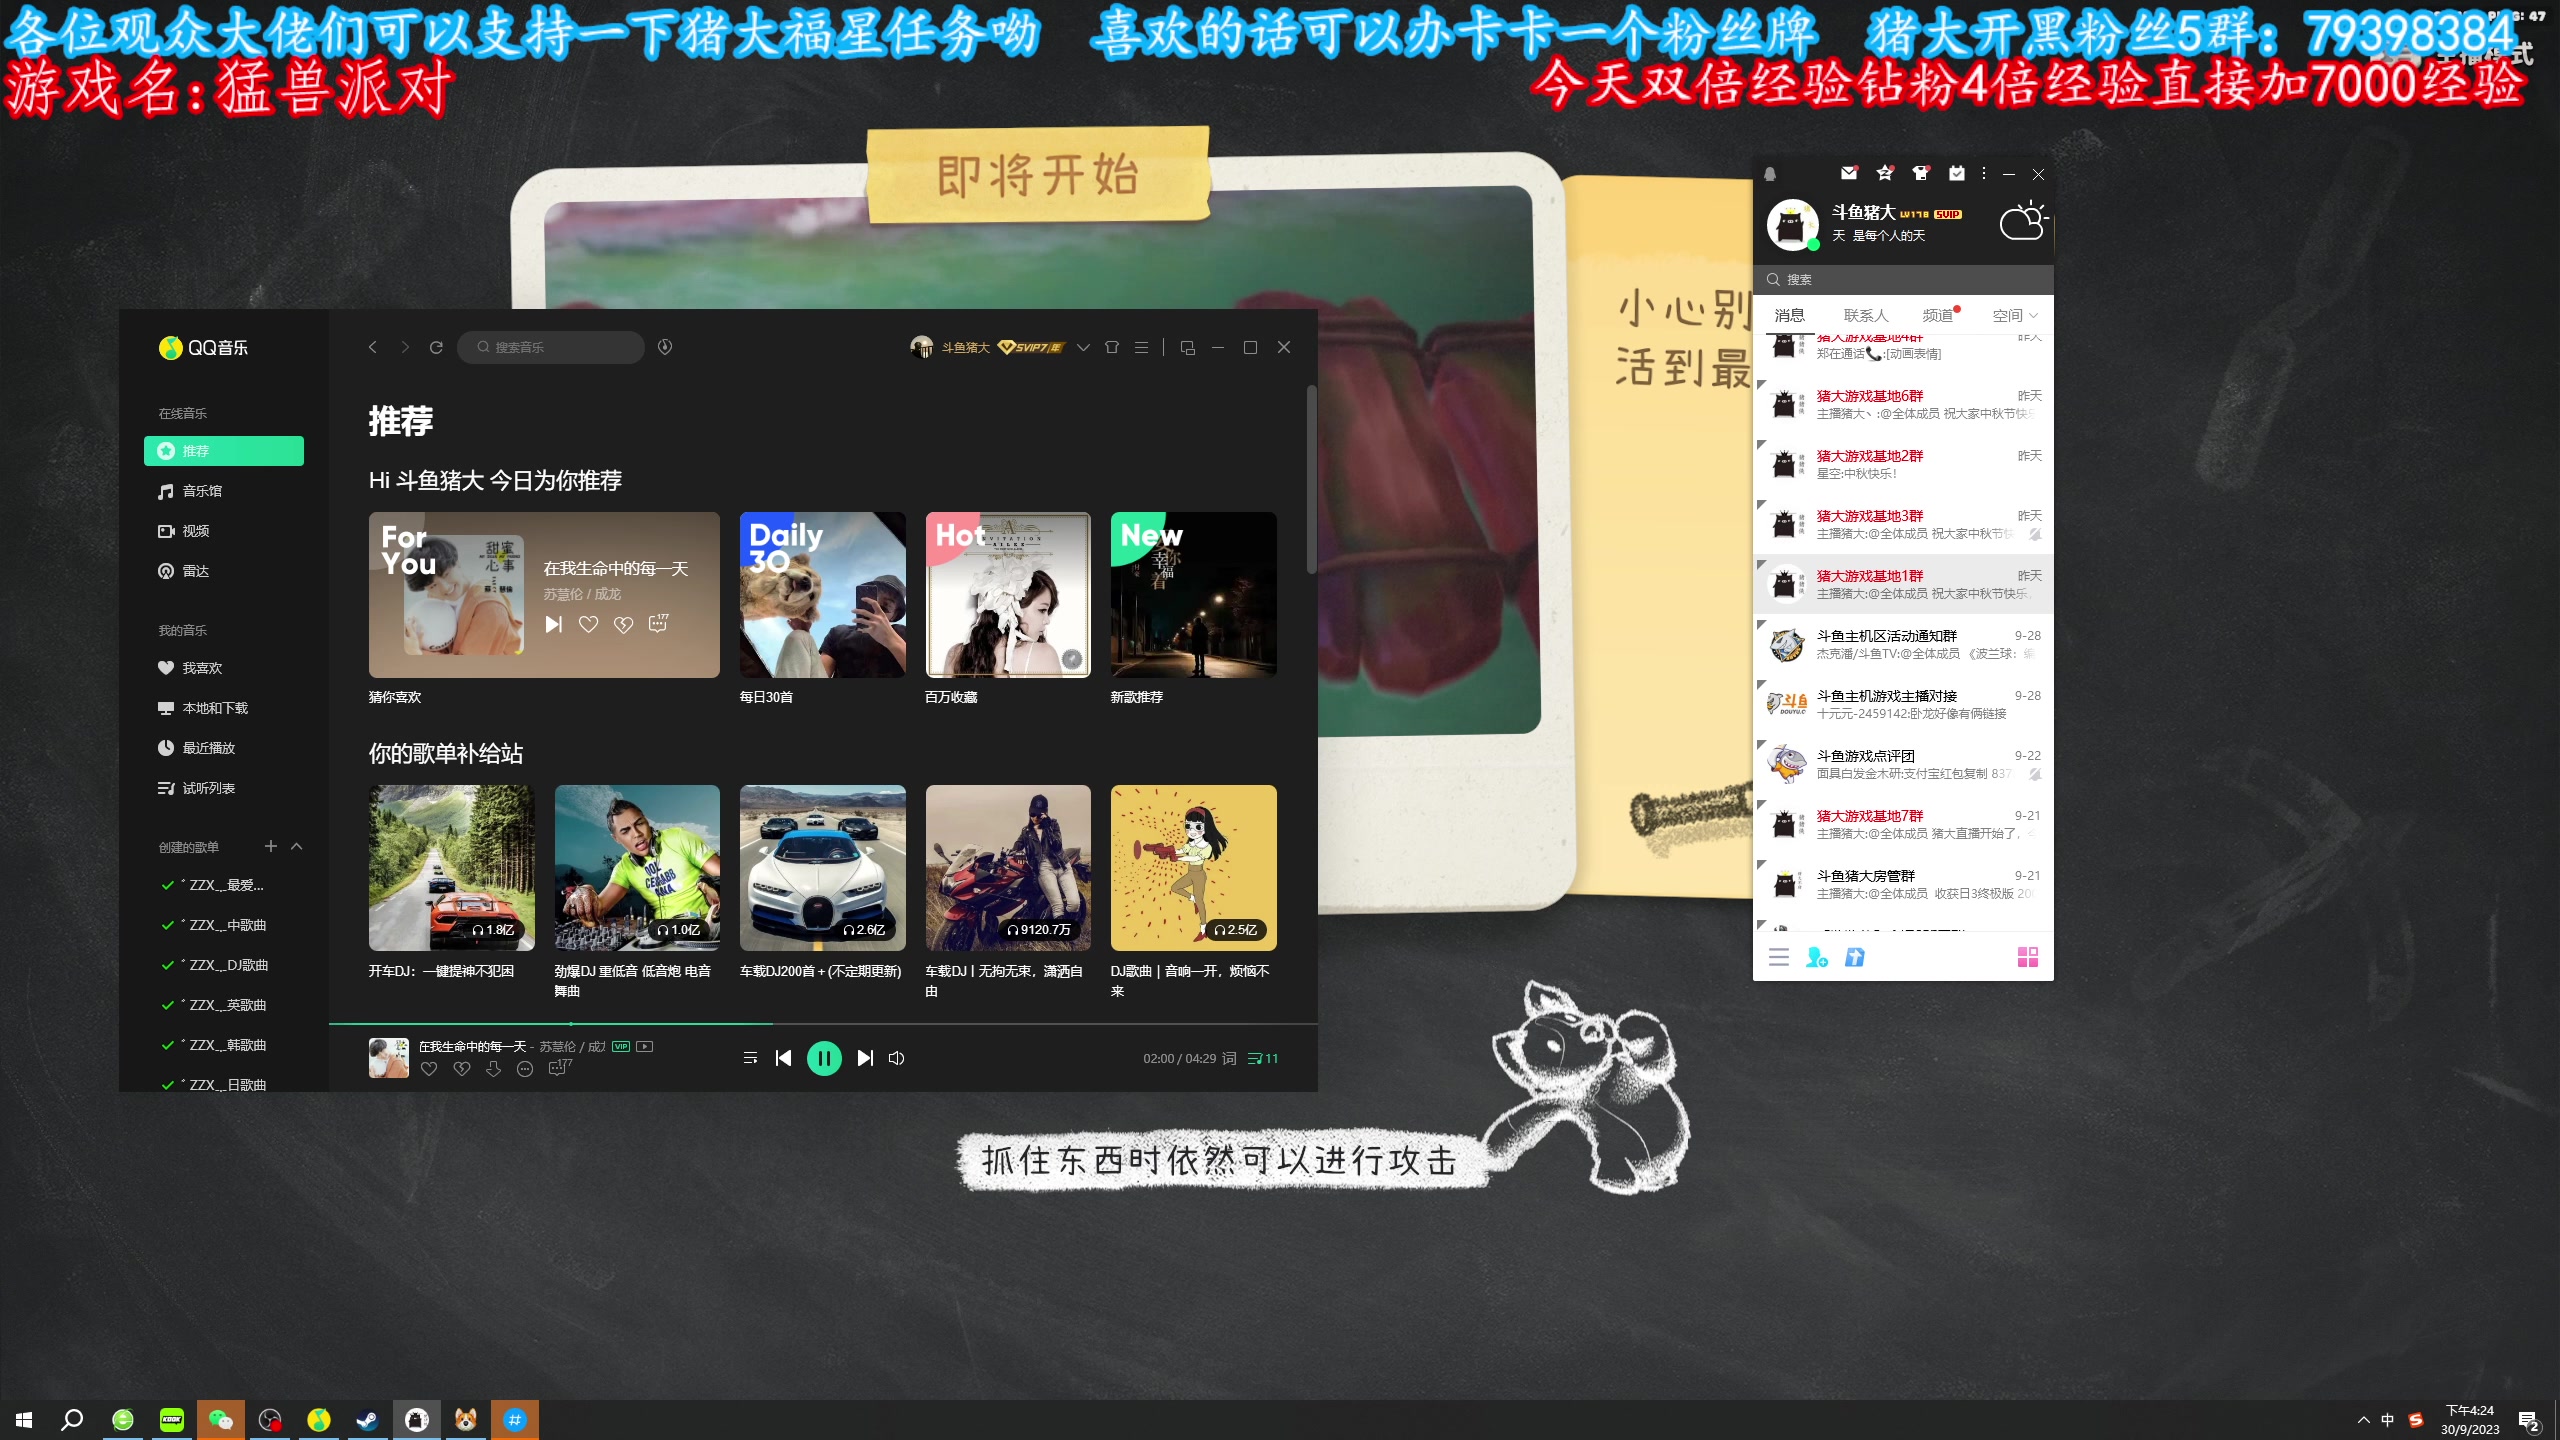Open 音乐馆 in the sidebar
This screenshot has height=1440, width=2560.
tap(224, 491)
